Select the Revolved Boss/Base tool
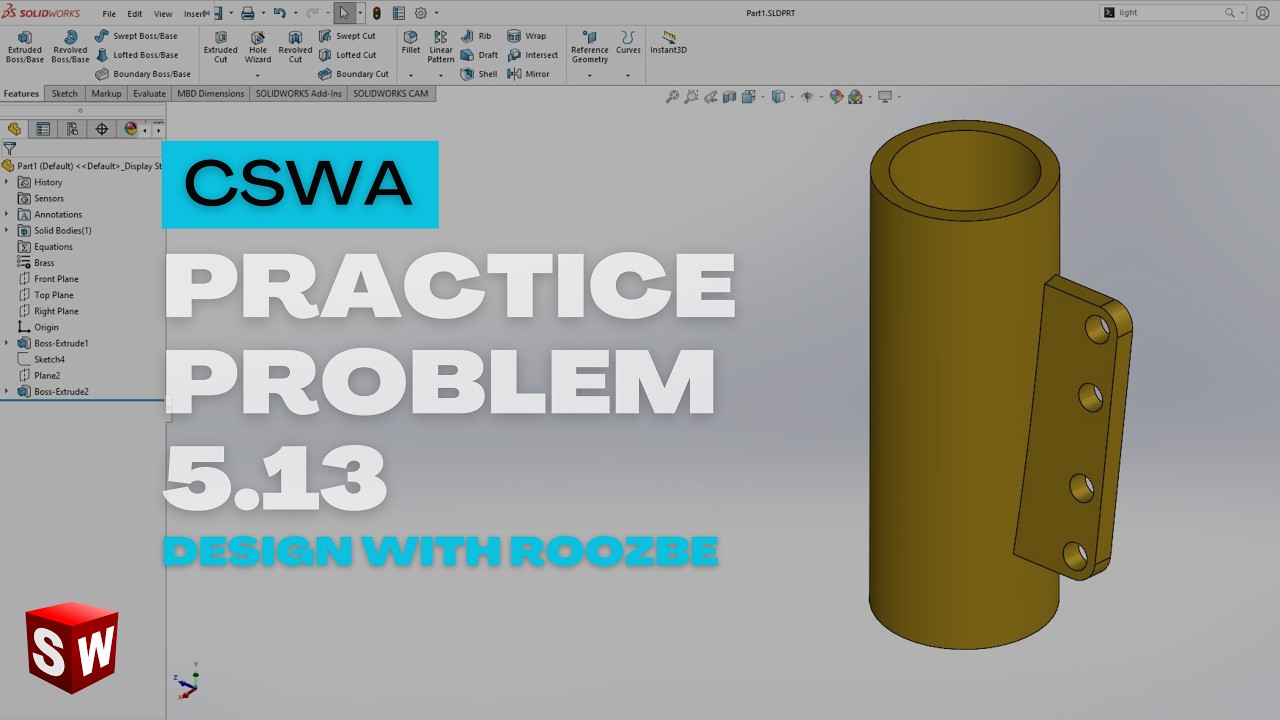 pos(70,47)
